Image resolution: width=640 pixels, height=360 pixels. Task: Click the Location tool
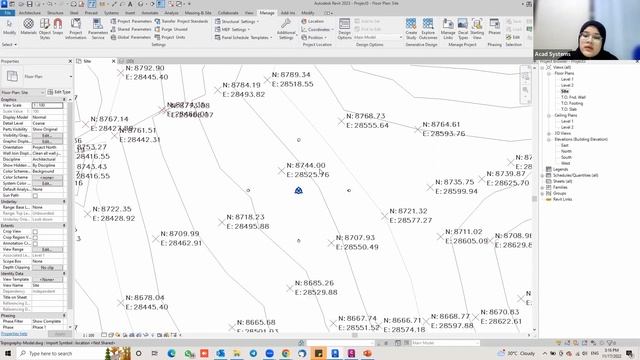tap(313, 21)
